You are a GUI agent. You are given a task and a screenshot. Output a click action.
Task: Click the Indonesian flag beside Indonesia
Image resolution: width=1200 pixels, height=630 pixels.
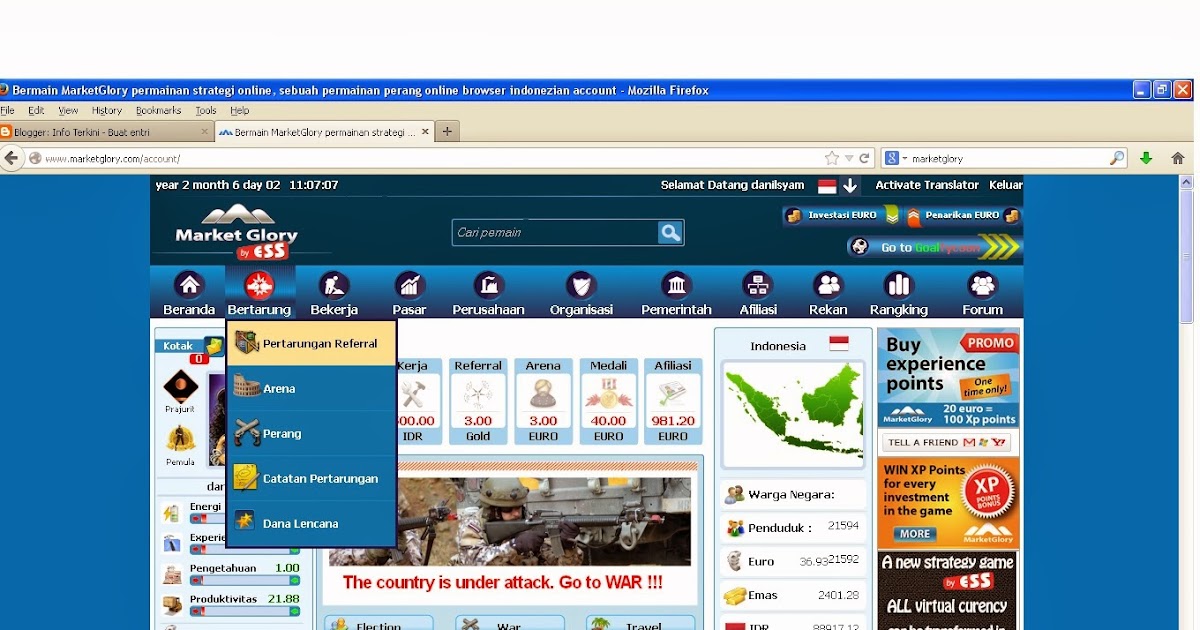coord(839,344)
